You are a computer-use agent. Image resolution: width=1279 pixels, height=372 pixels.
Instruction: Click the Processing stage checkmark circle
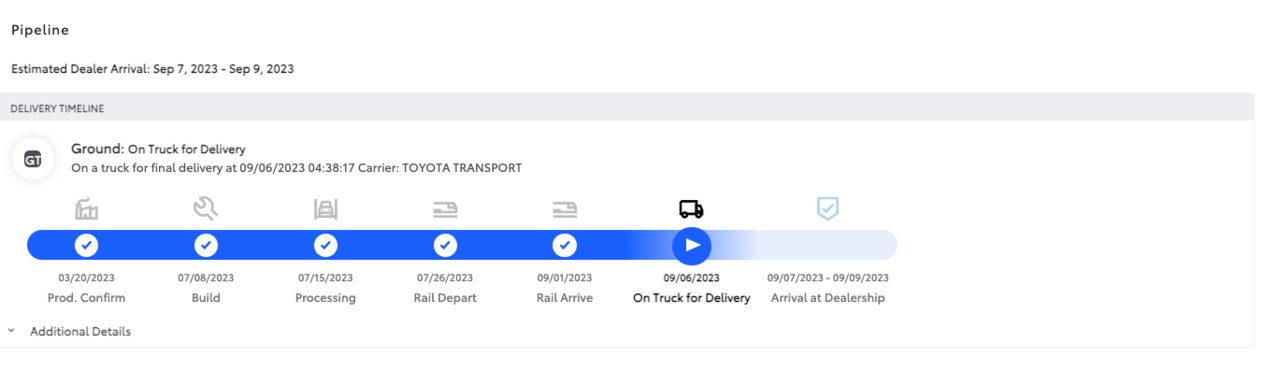326,245
